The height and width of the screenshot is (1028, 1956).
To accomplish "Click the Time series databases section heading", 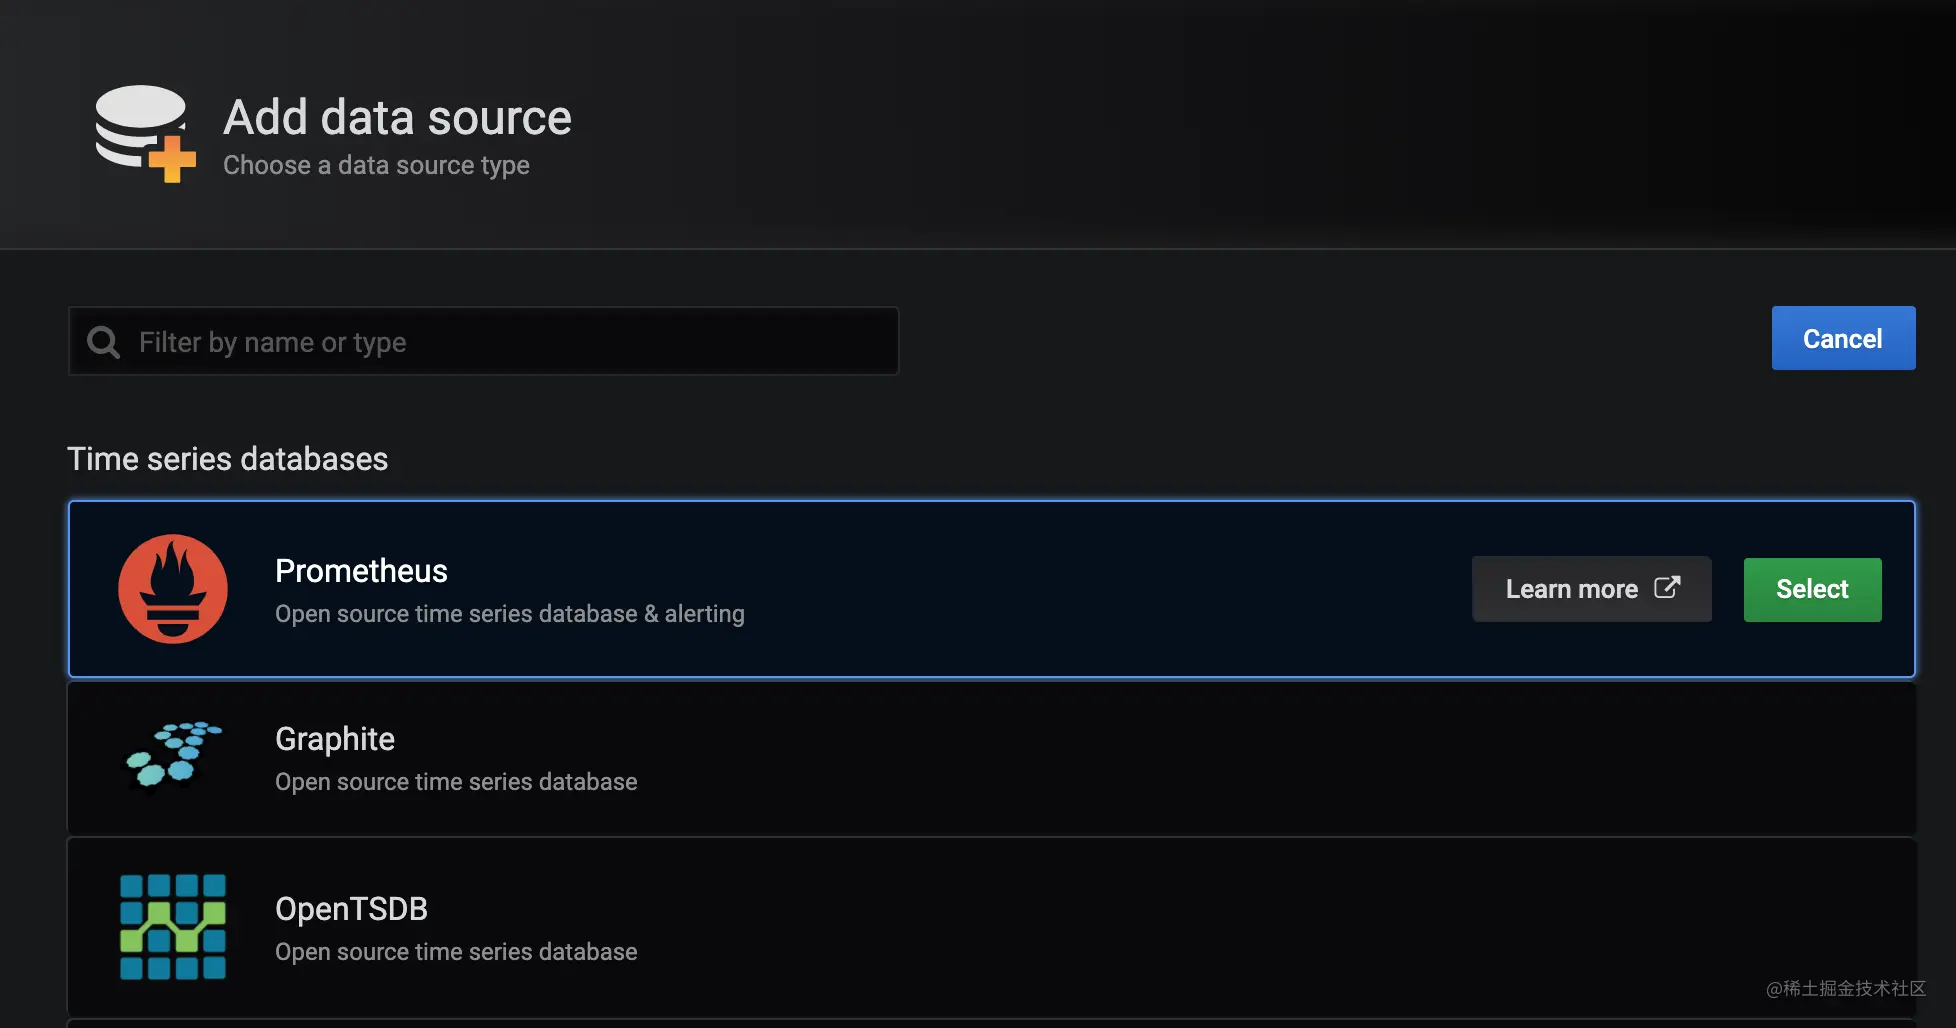I will [x=227, y=458].
